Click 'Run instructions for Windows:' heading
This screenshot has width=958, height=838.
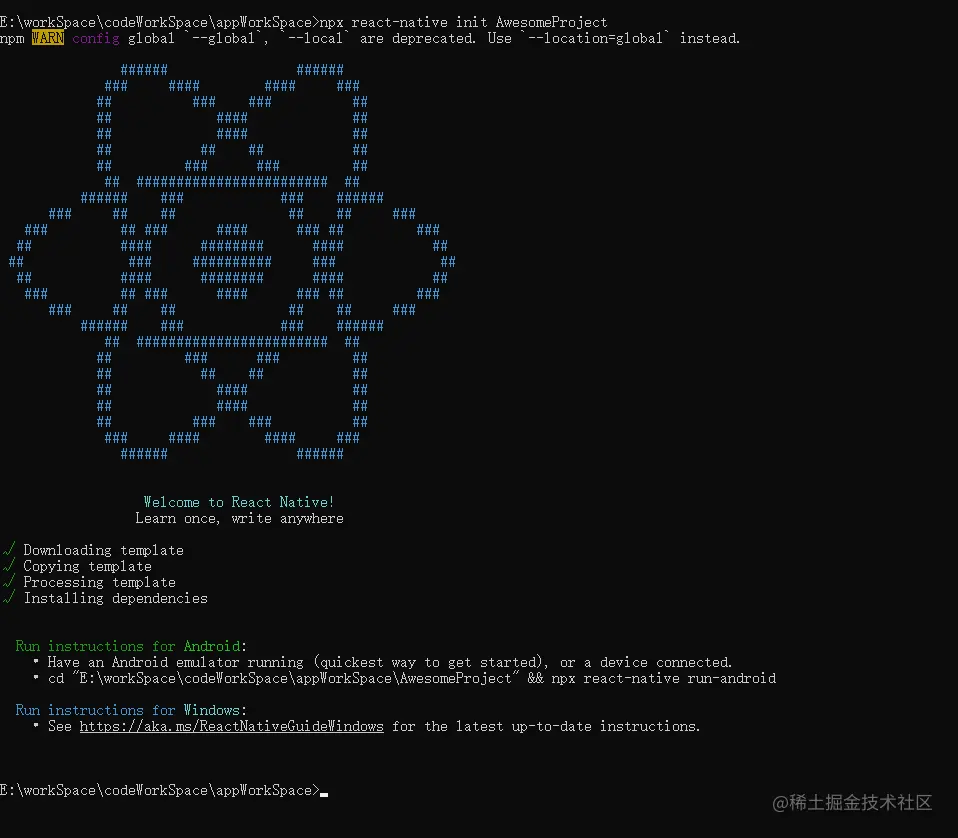(x=131, y=710)
